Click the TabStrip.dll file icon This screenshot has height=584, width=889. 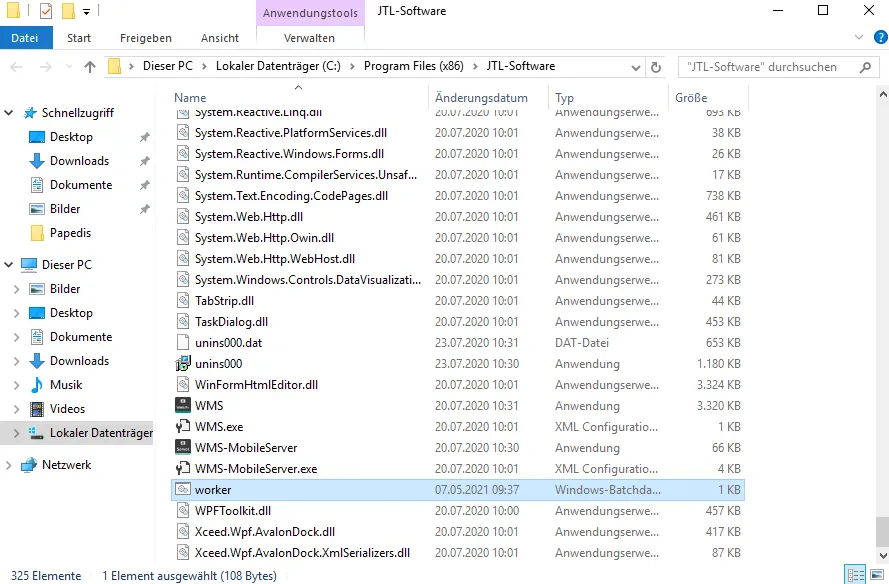pyautogui.click(x=183, y=301)
